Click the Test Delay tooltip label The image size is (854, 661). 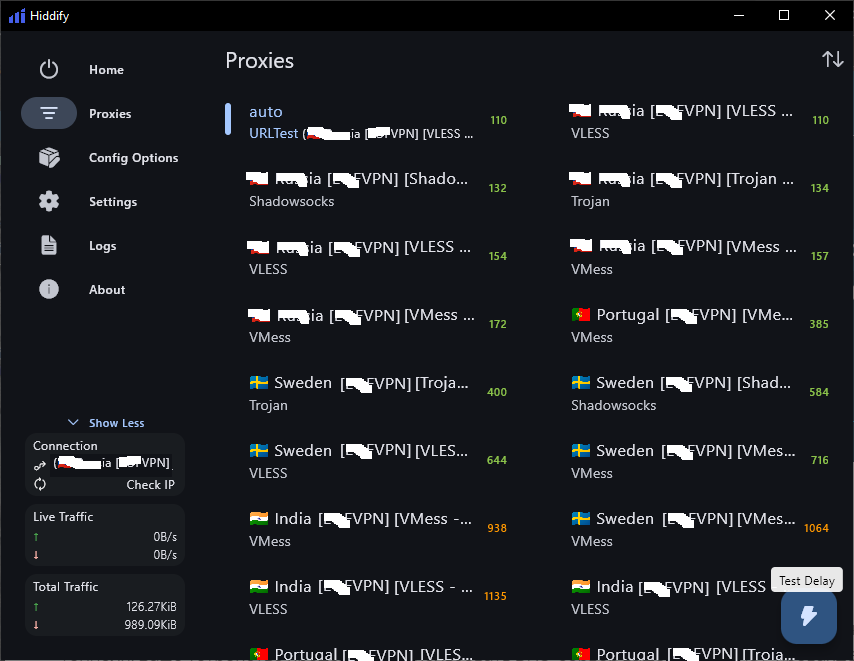[x=807, y=580]
